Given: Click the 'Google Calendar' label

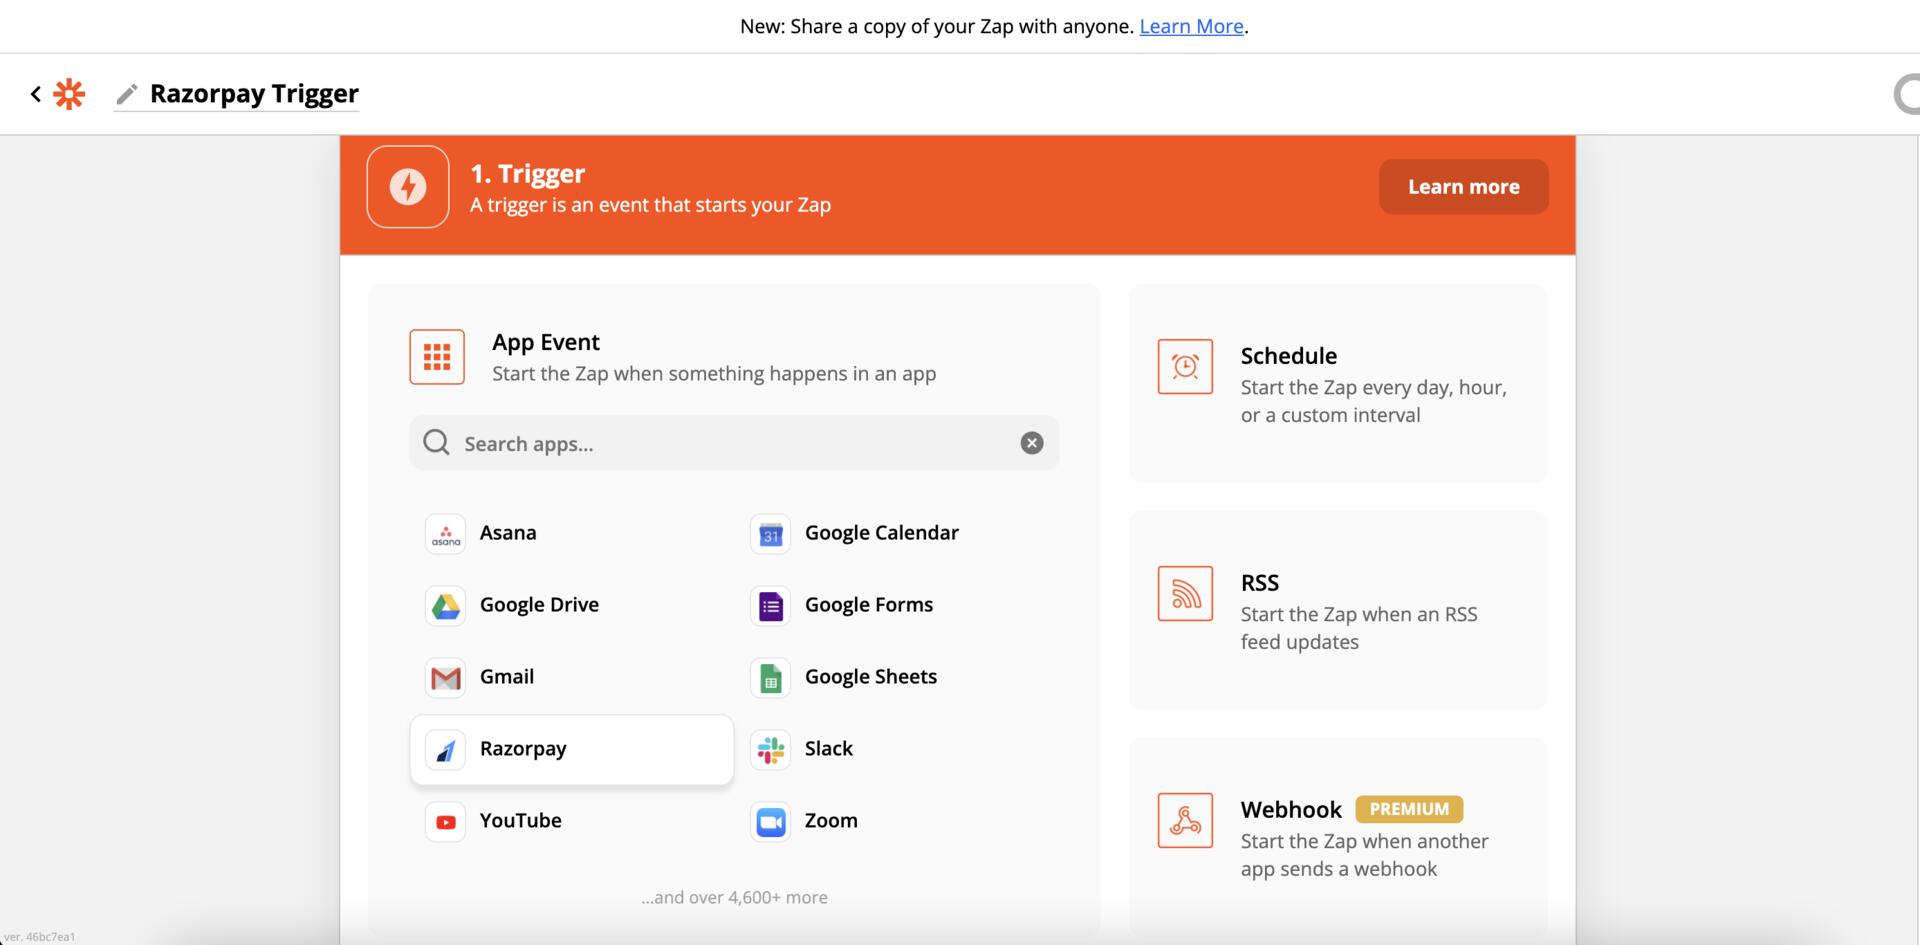Looking at the screenshot, I should [881, 533].
